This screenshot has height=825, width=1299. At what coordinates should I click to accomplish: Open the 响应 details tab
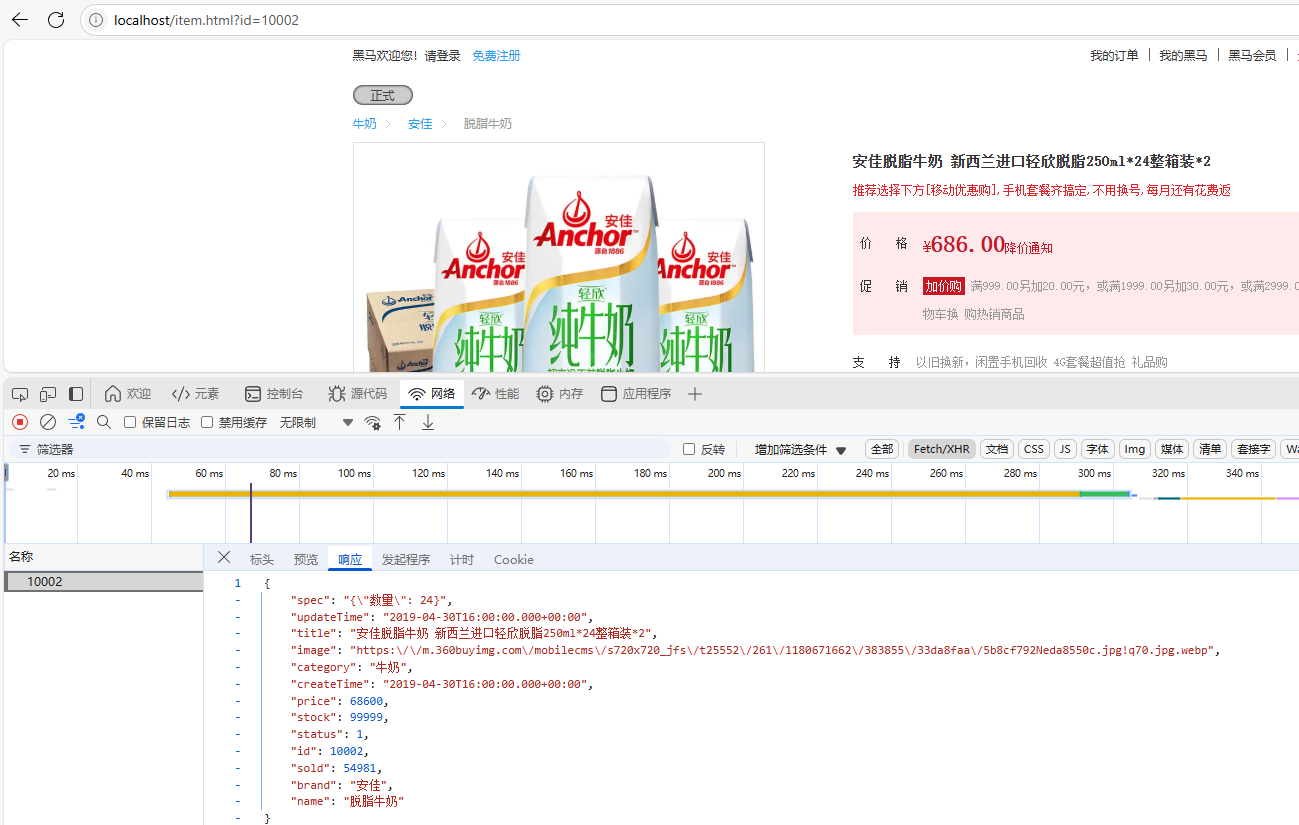tap(350, 560)
